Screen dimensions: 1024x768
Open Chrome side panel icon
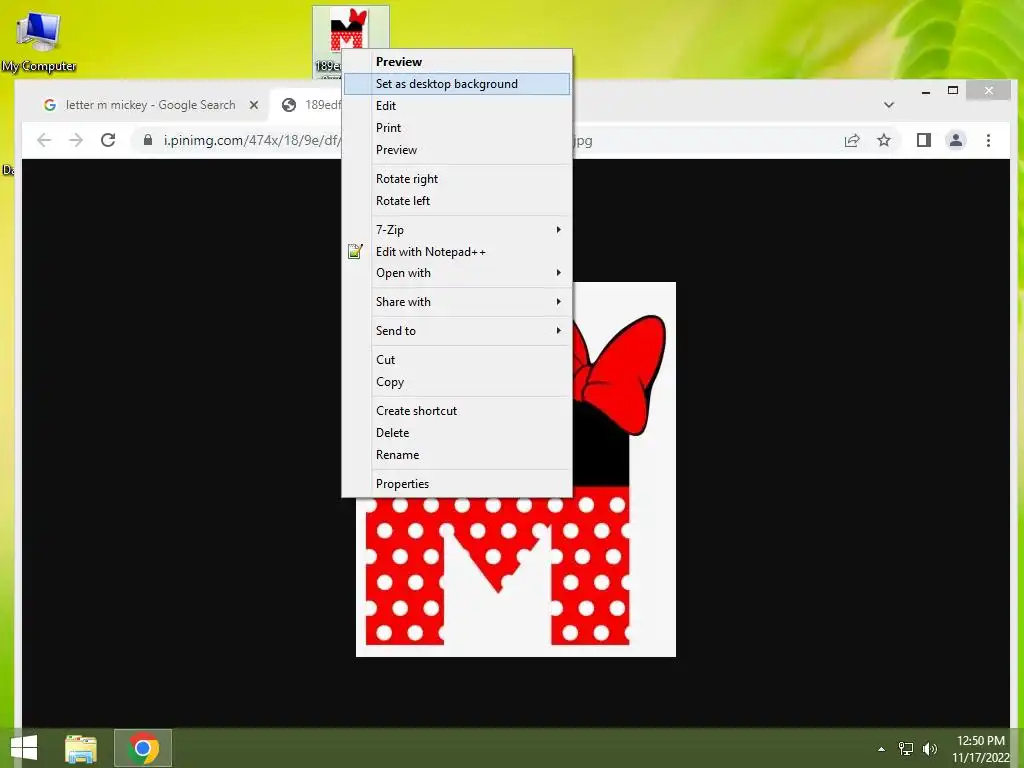pyautogui.click(x=923, y=140)
